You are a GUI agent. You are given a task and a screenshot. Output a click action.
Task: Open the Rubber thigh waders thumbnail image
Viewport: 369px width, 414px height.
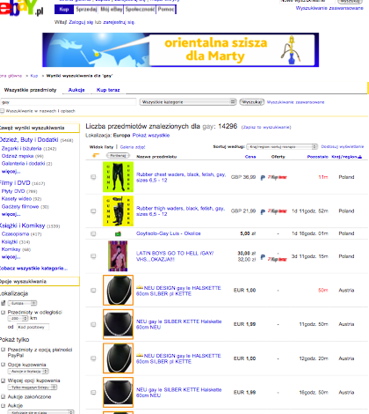(x=118, y=211)
